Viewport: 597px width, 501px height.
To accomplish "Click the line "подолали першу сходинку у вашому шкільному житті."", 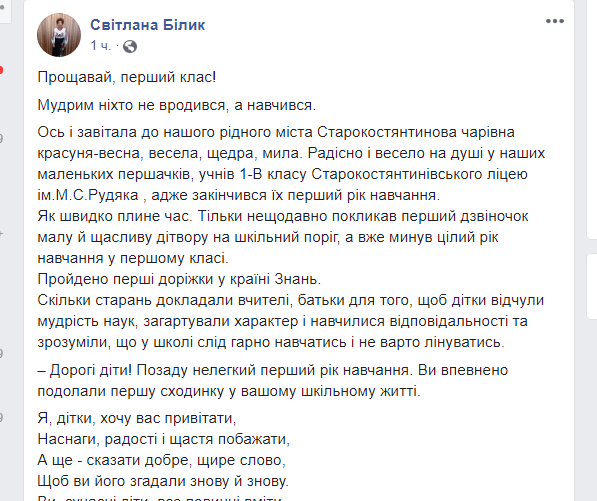I will pos(229,391).
